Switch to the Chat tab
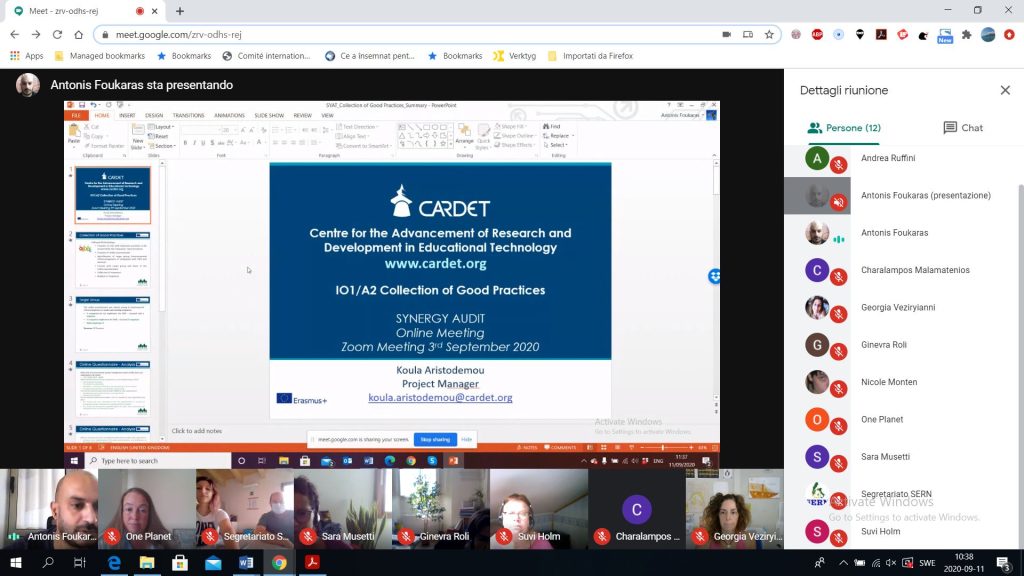 coord(963,128)
